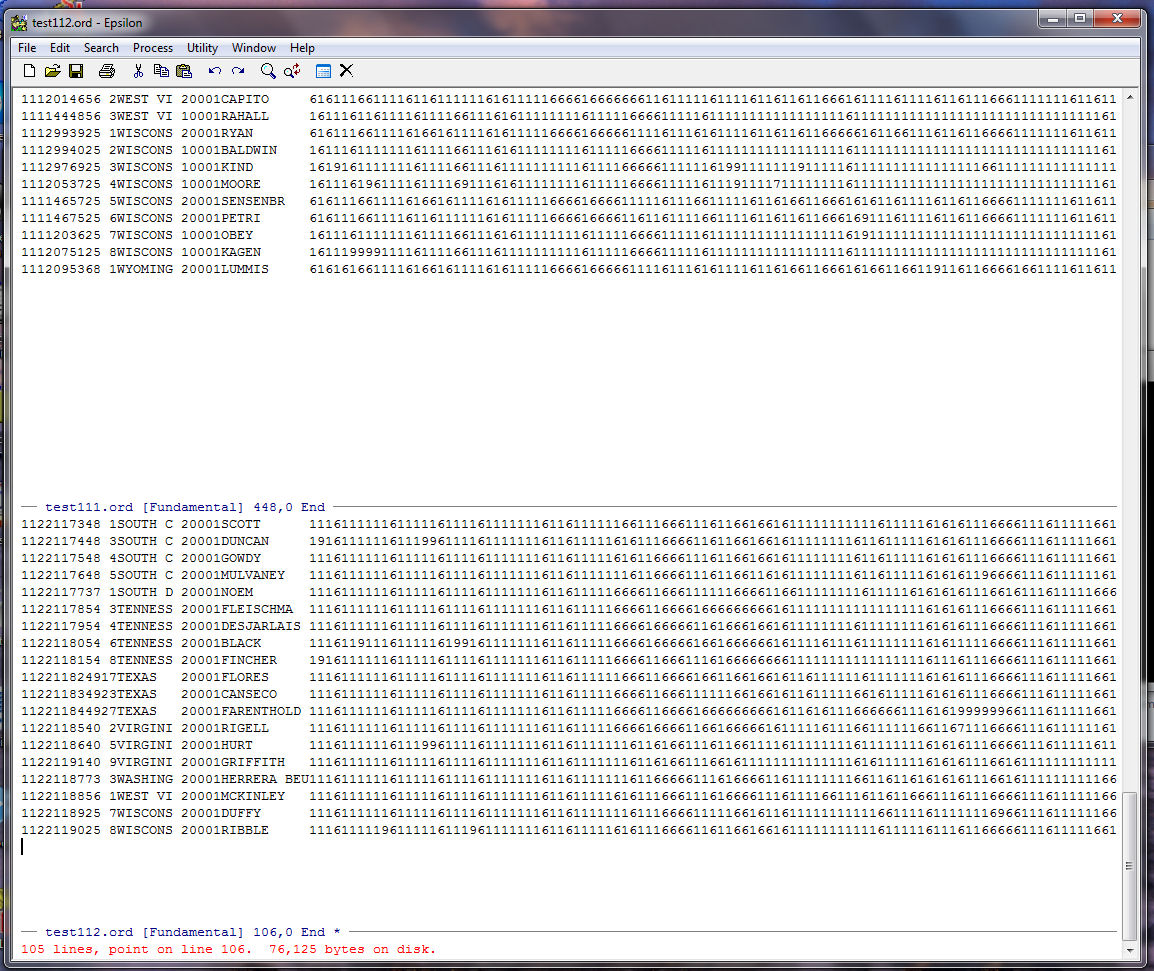Viewport: 1154px width, 971px height.
Task: Open the File menu
Action: pyautogui.click(x=27, y=48)
